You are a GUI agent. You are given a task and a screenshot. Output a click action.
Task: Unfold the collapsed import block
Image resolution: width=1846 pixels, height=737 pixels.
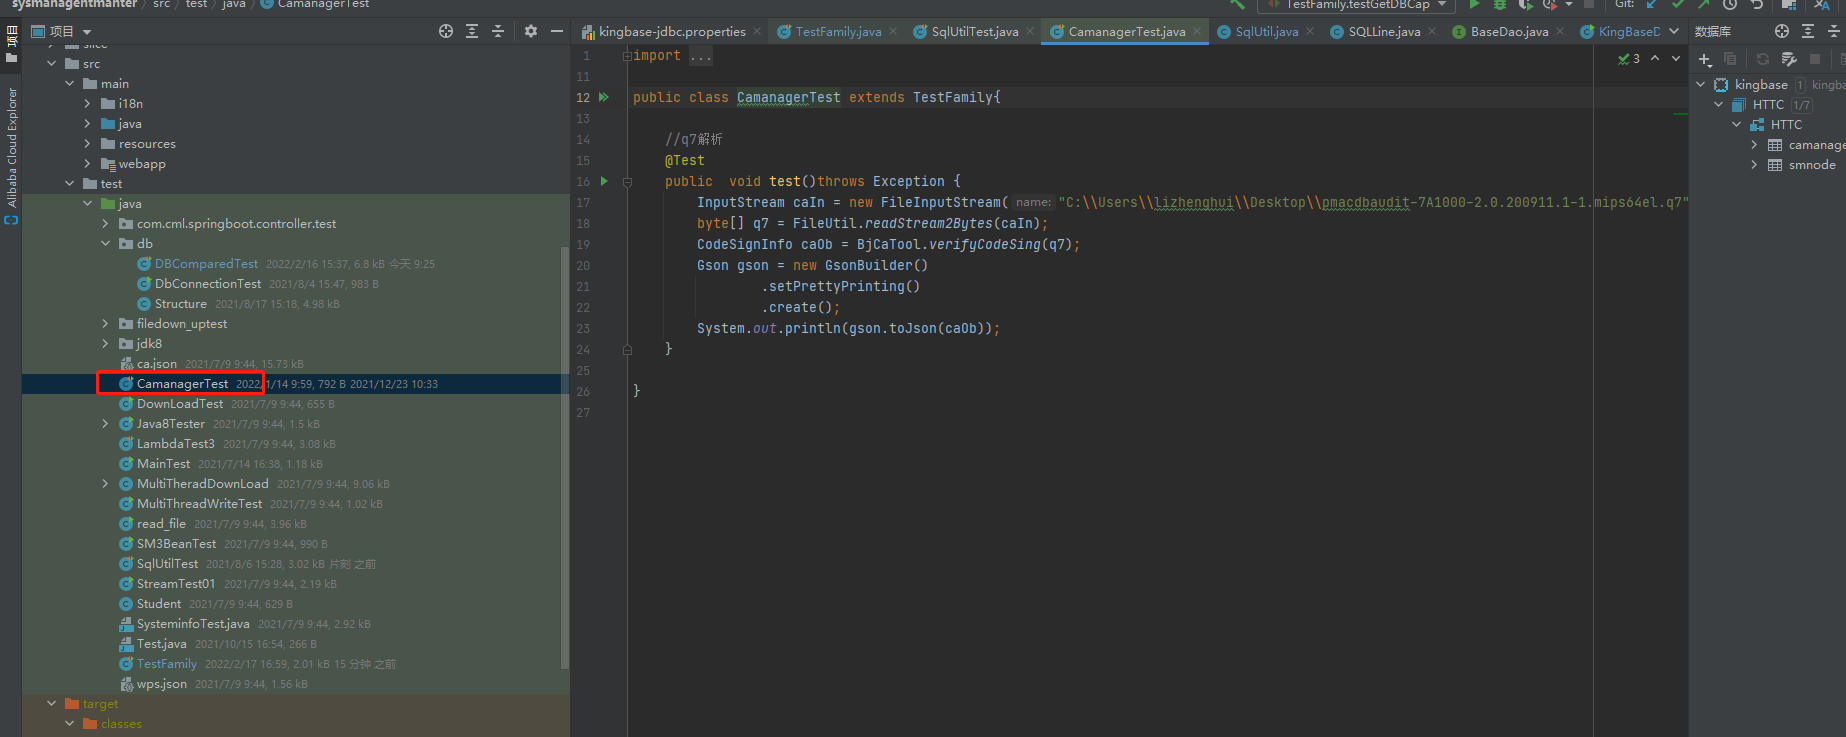click(627, 56)
